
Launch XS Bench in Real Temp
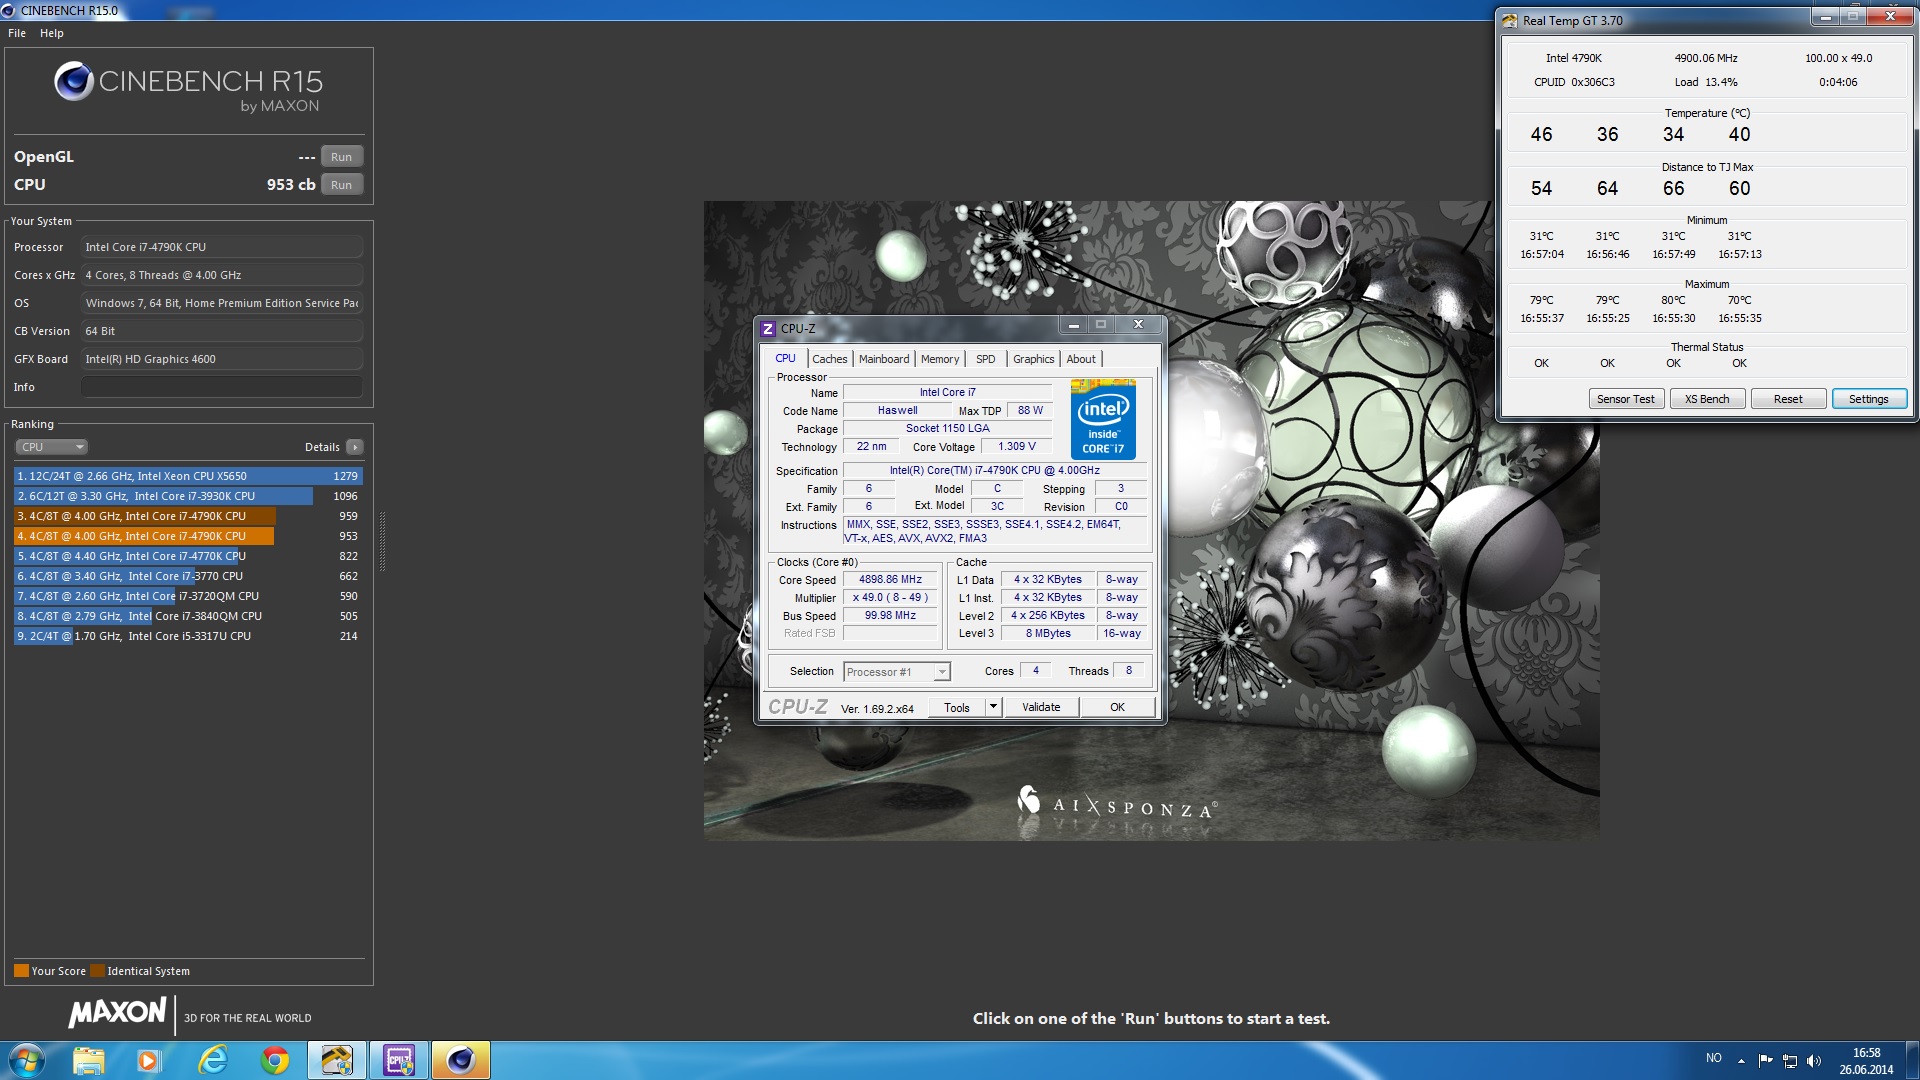click(x=1707, y=399)
